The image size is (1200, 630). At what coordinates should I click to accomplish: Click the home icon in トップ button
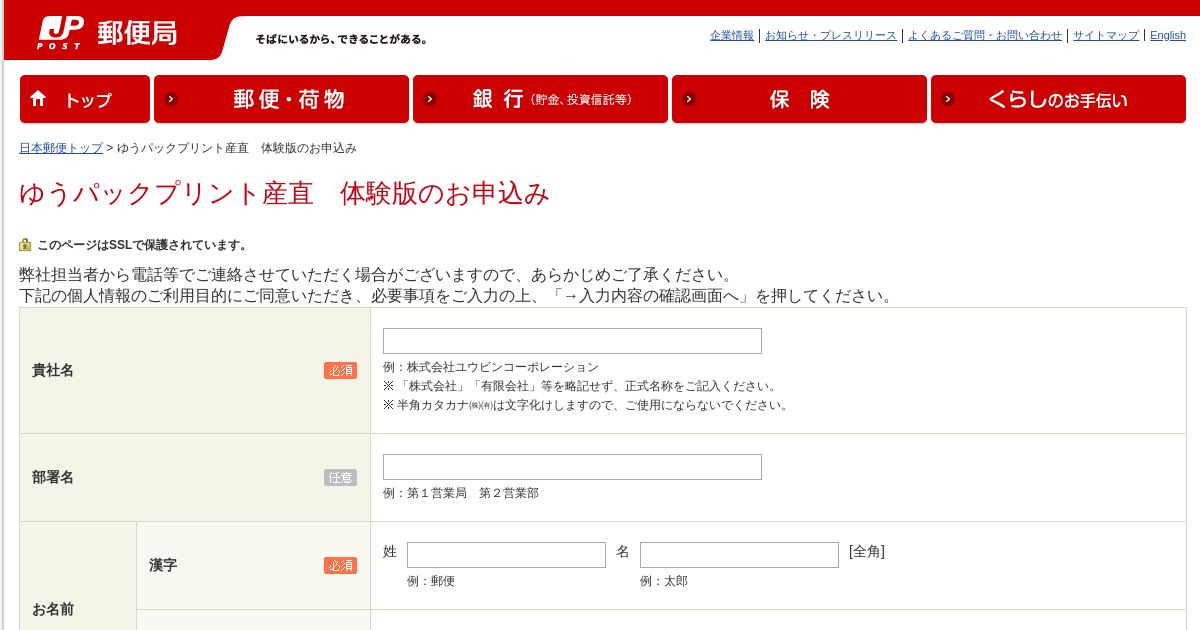point(39,99)
